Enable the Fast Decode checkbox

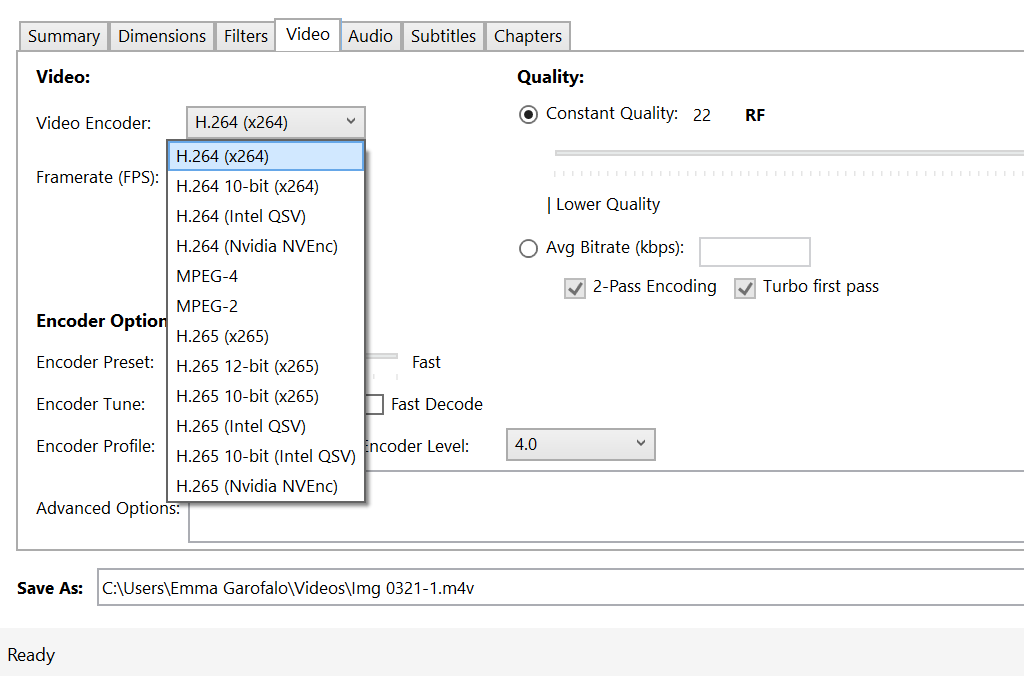374,405
